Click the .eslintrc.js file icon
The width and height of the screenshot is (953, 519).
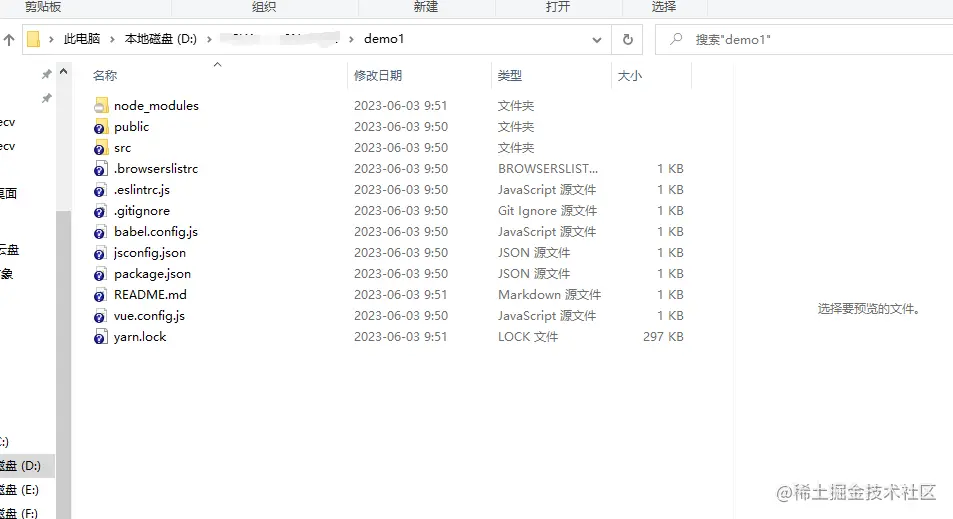pyautogui.click(x=101, y=190)
